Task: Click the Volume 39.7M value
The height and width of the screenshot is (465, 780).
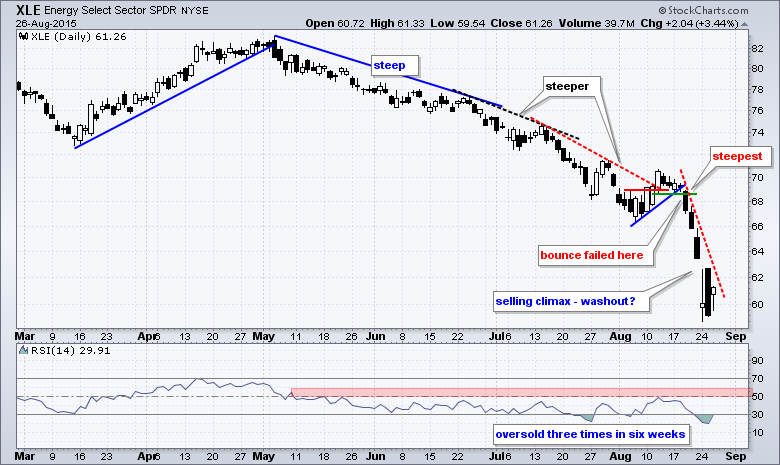Action: tap(596, 23)
